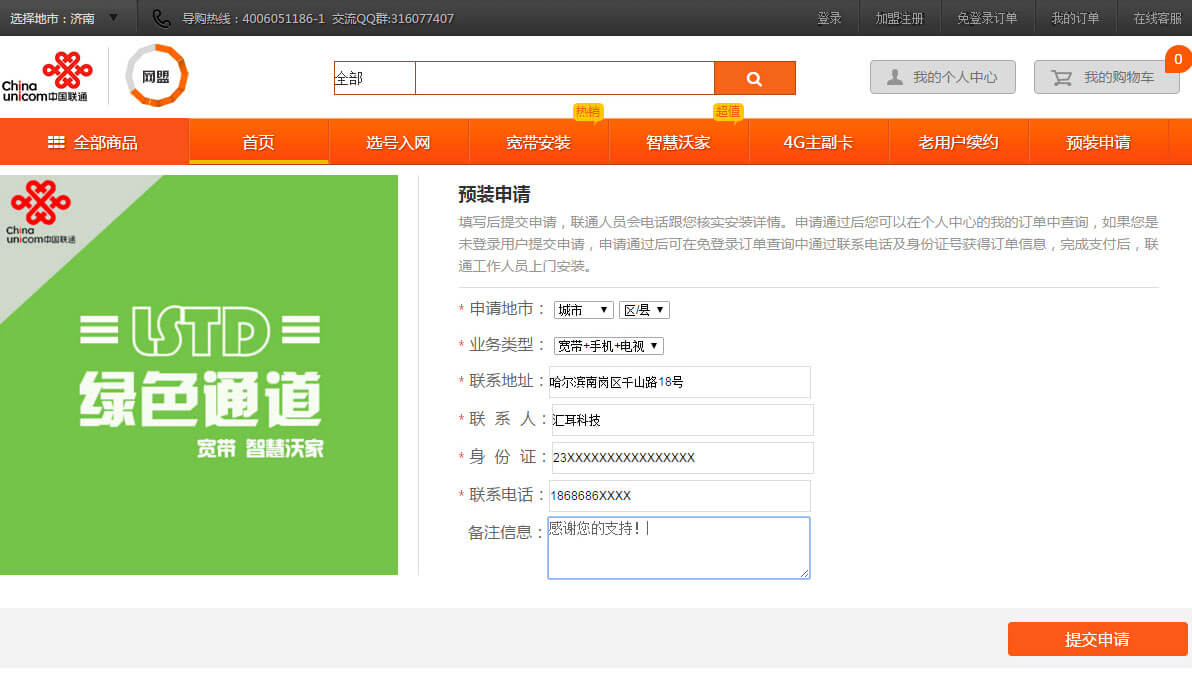The image size is (1192, 676).
Task: Click the 导购热线 hotline number text
Action: coord(253,18)
